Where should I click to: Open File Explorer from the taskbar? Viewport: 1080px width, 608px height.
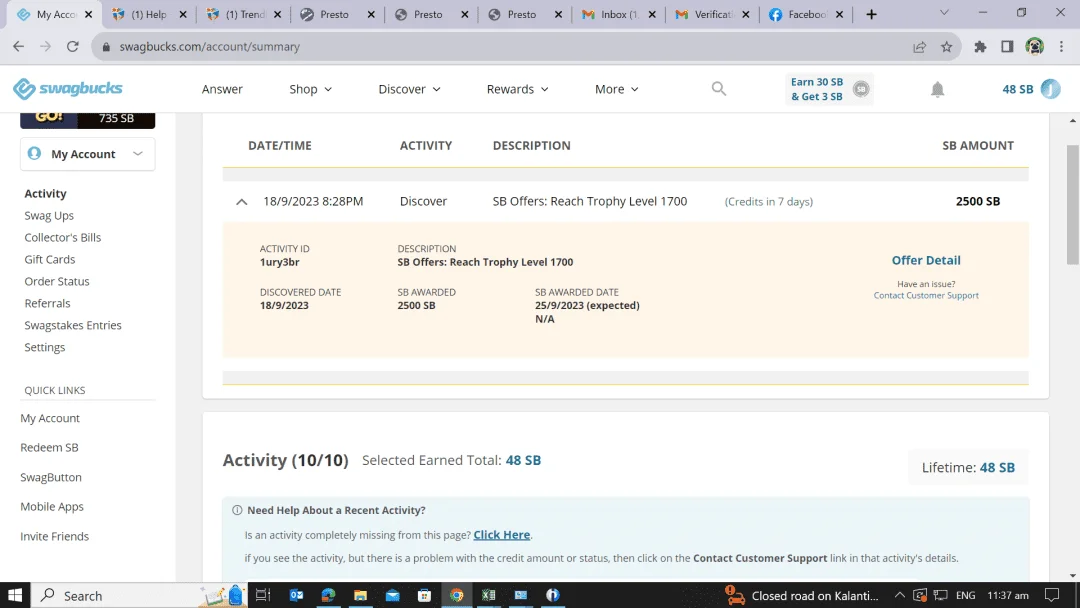click(x=360, y=596)
